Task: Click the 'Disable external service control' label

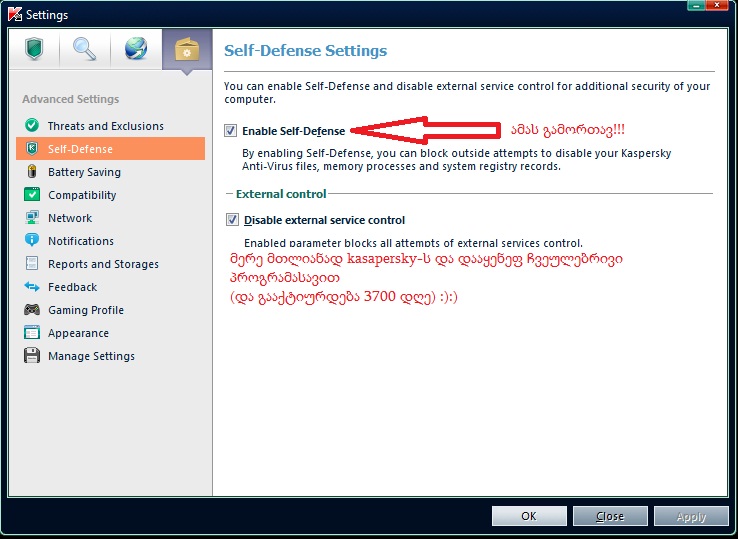Action: click(x=324, y=220)
